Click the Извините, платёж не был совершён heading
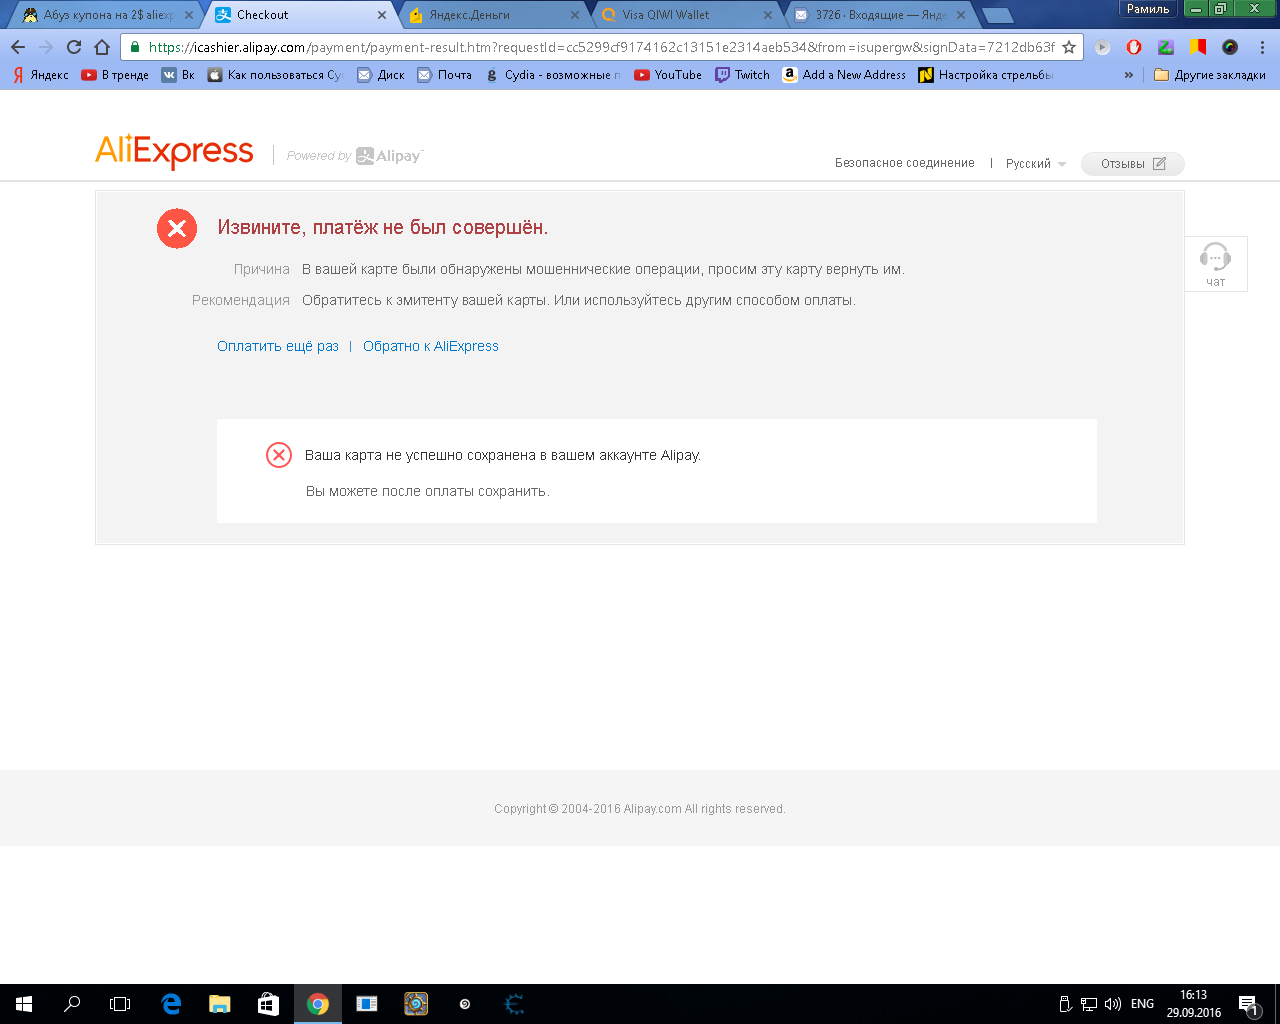This screenshot has height=1024, width=1280. coord(383,227)
